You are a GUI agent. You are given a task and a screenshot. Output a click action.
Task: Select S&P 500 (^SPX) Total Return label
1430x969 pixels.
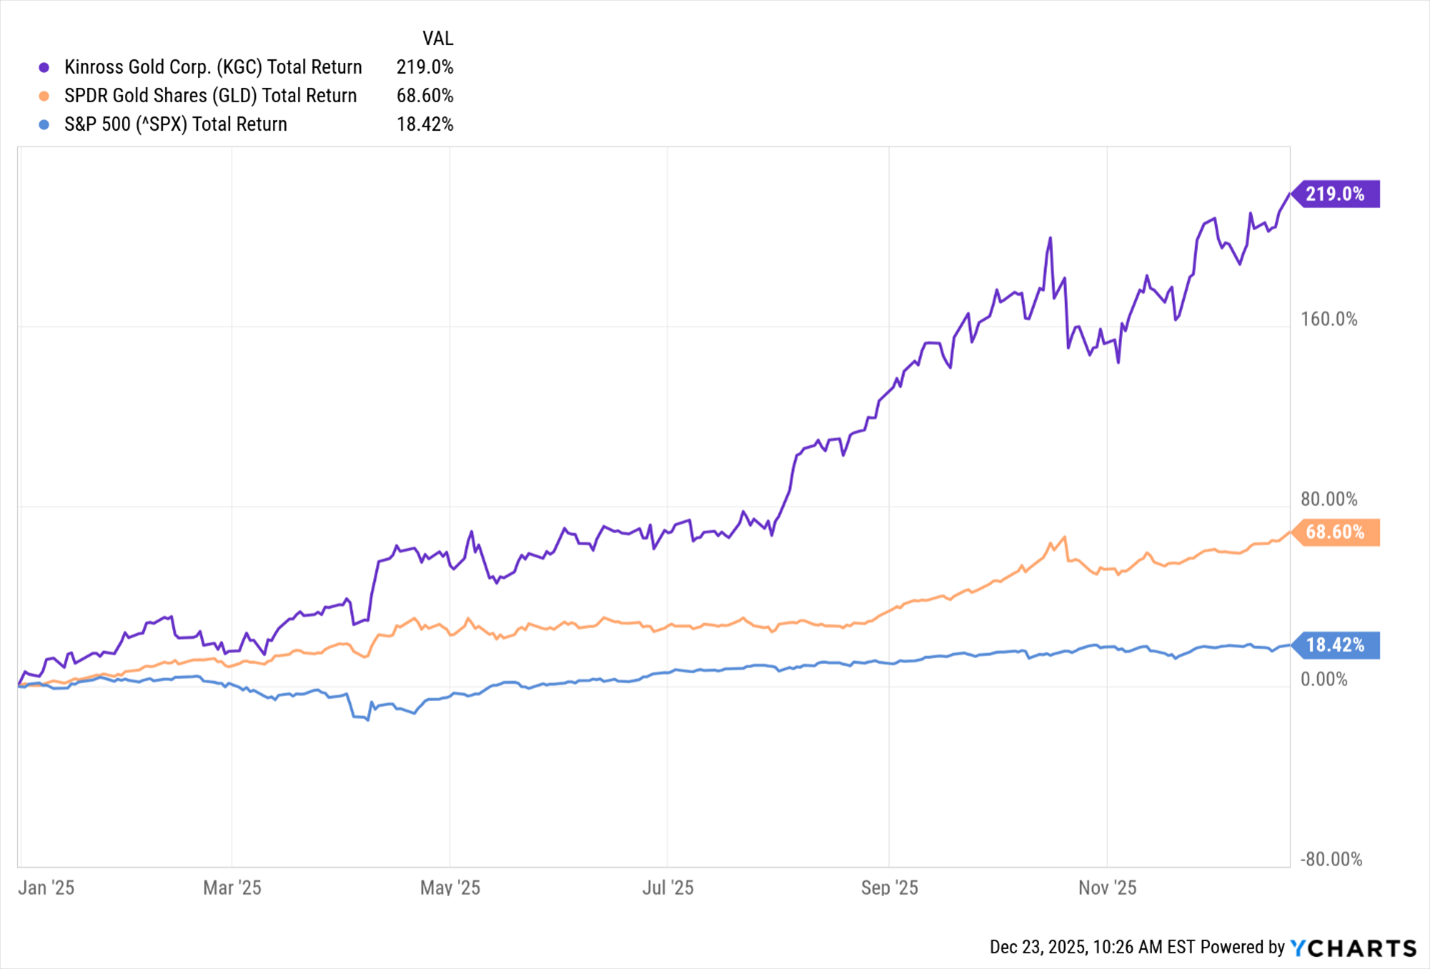tap(175, 125)
